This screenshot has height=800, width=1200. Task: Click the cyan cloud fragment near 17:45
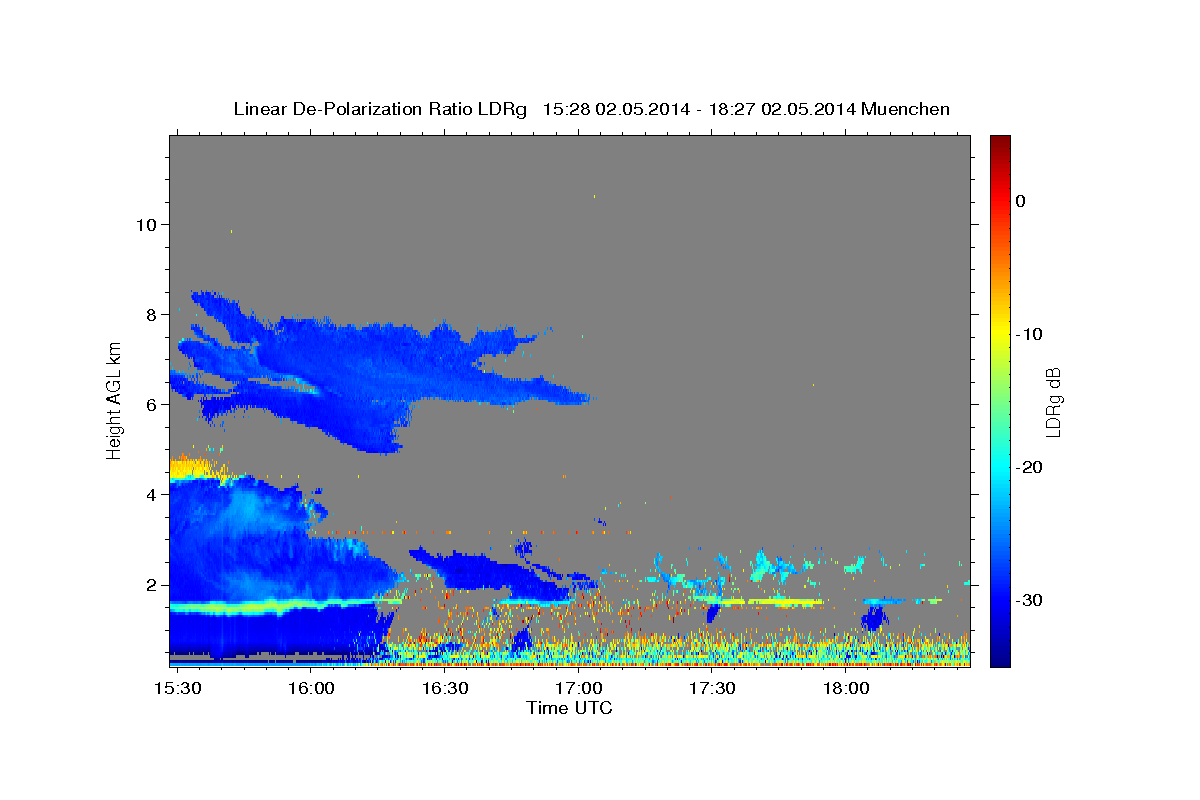point(772,567)
